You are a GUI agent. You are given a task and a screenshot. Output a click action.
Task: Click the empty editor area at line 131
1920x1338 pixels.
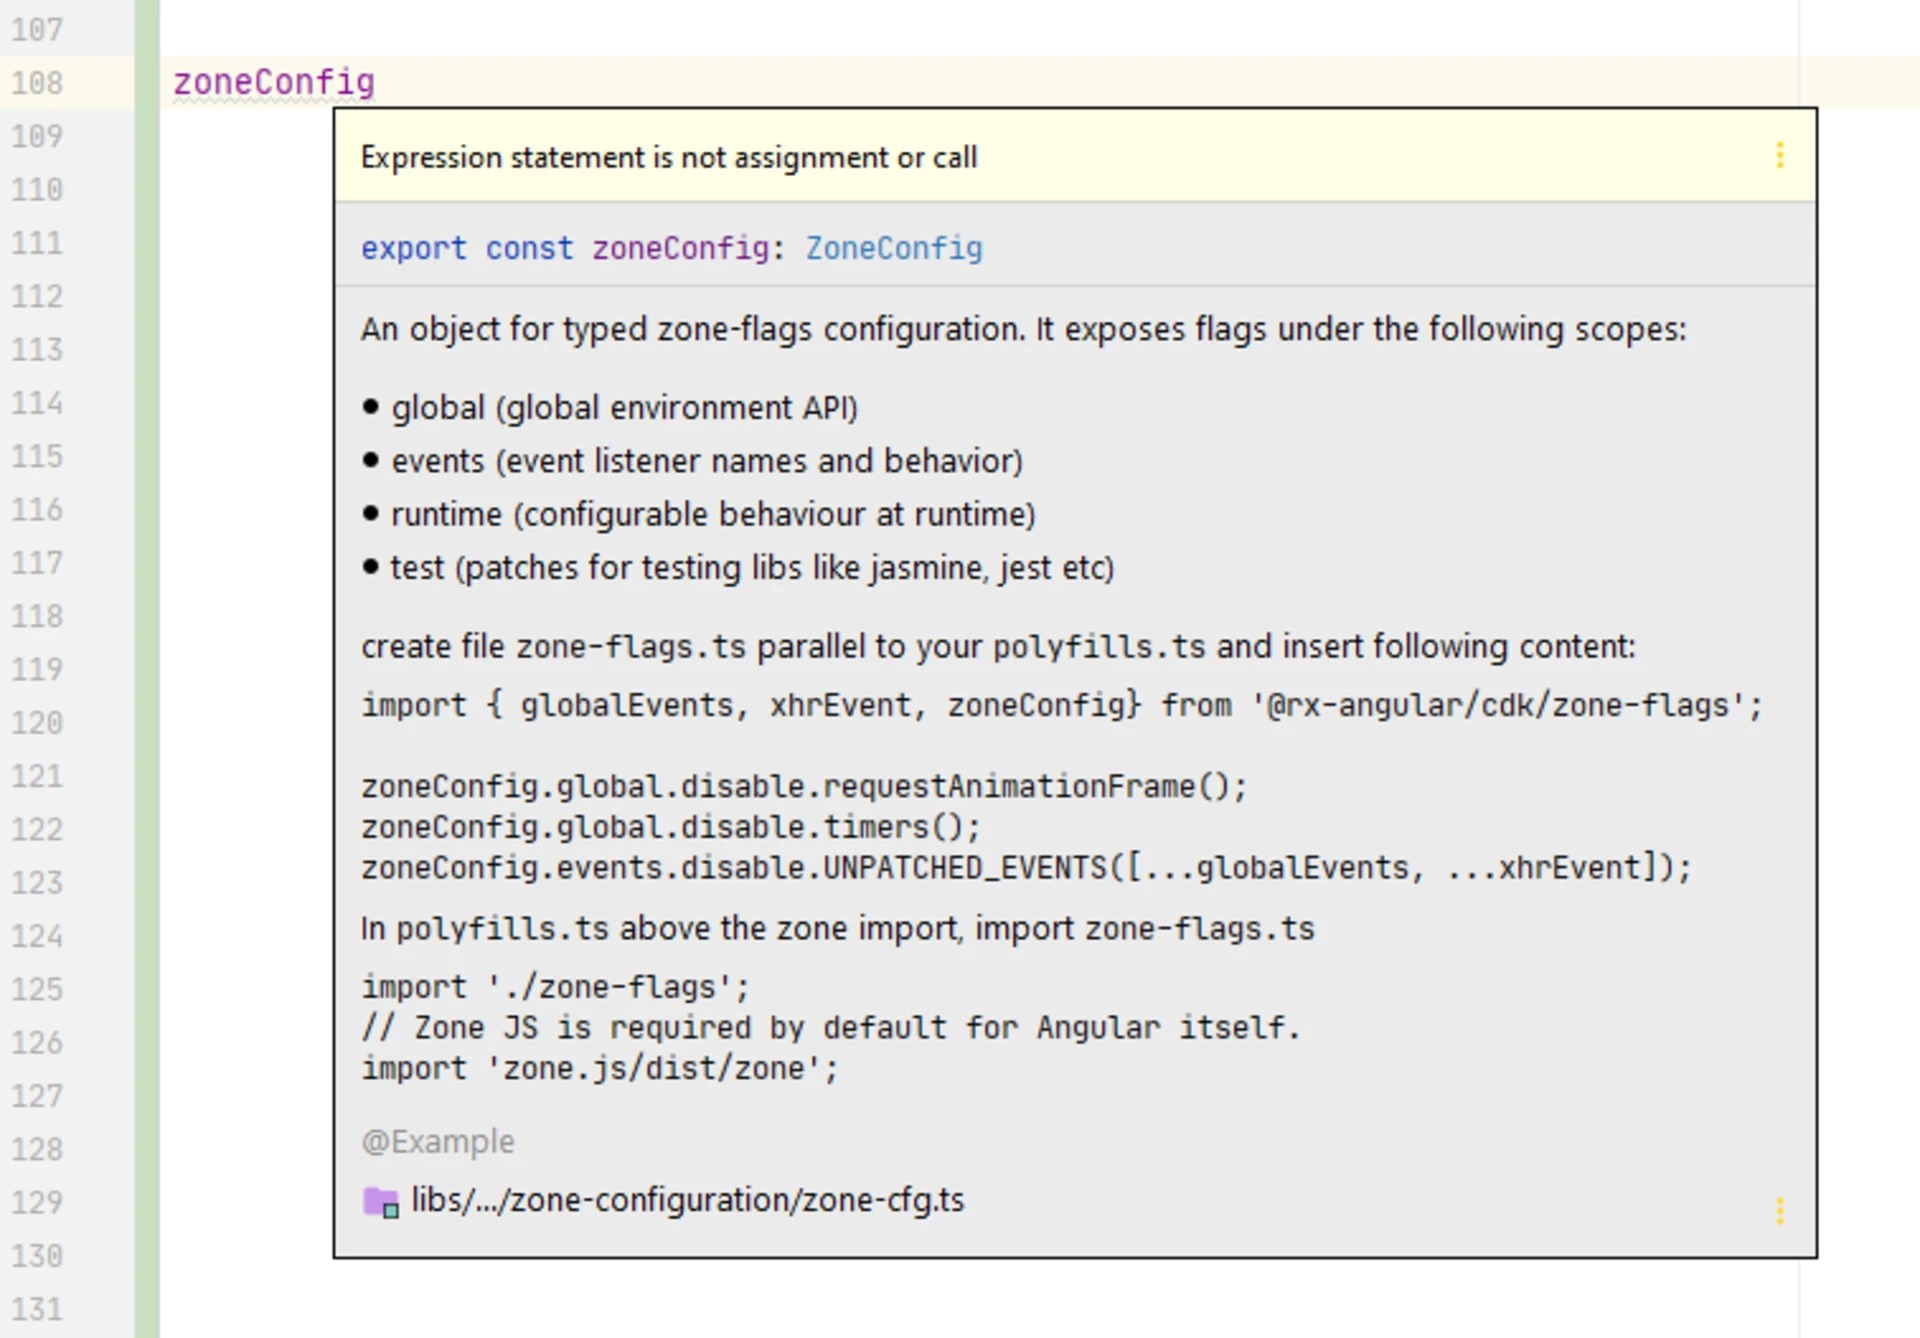[x=600, y=1308]
